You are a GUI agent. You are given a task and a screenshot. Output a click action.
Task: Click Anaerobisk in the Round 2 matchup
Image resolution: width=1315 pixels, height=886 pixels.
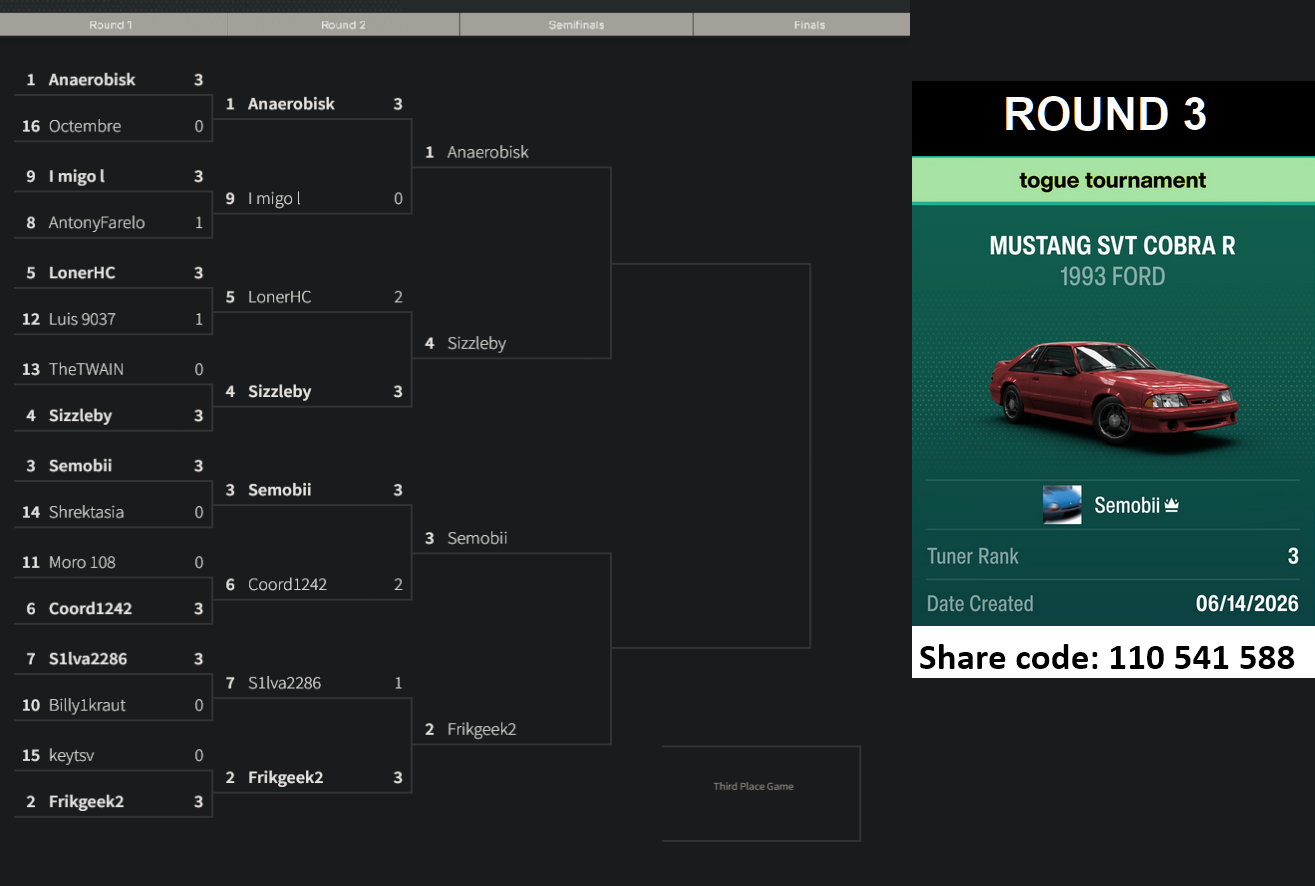[x=291, y=104]
